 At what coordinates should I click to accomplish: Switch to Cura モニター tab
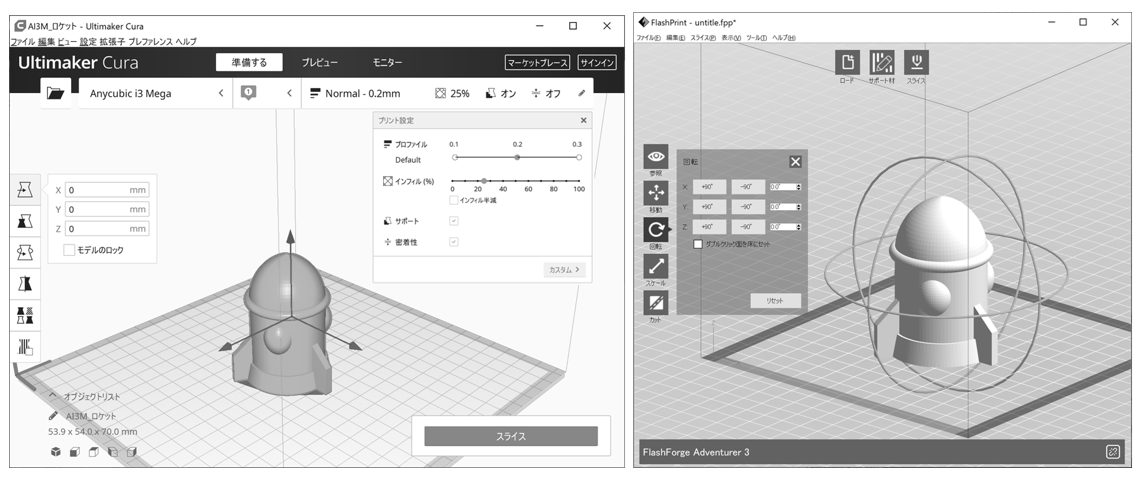(x=387, y=63)
